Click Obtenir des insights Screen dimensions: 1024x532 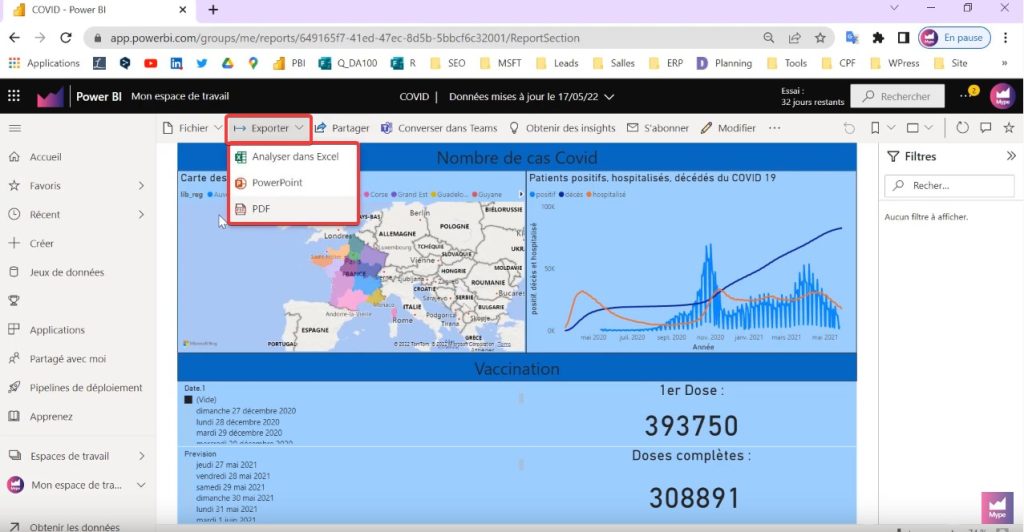point(562,128)
